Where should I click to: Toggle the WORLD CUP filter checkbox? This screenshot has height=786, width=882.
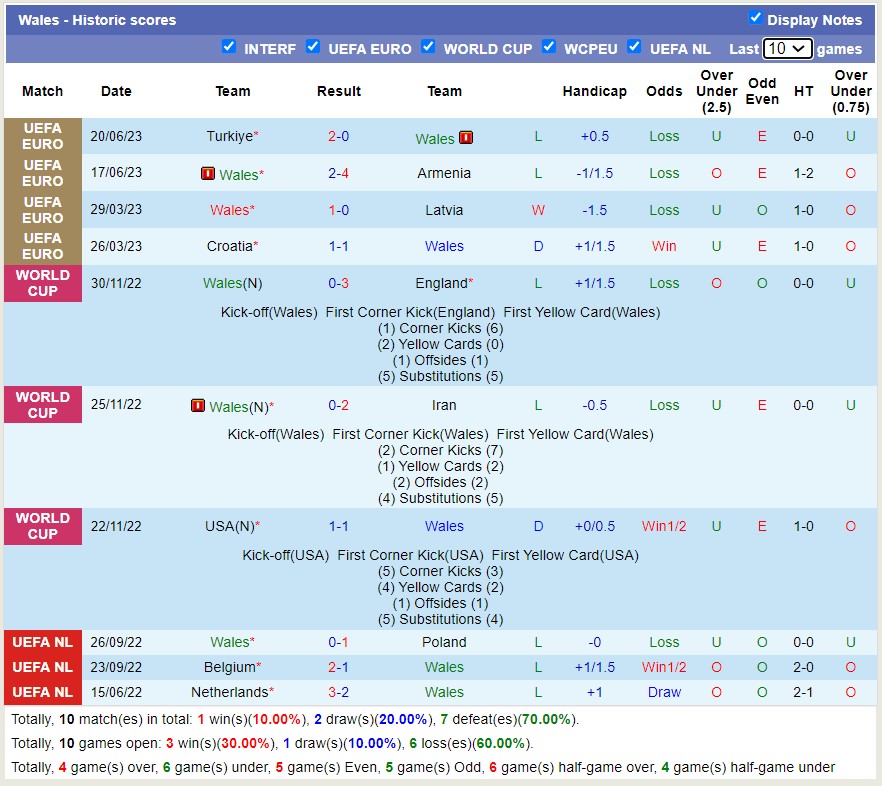pos(428,47)
